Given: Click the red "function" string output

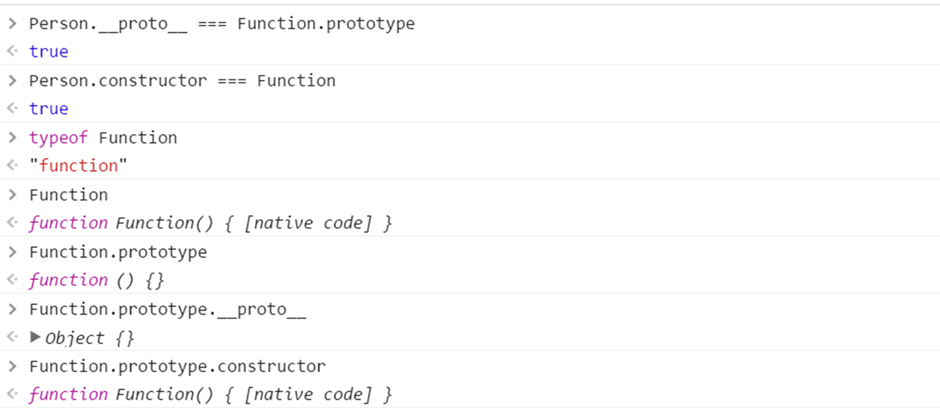Looking at the screenshot, I should click(79, 166).
